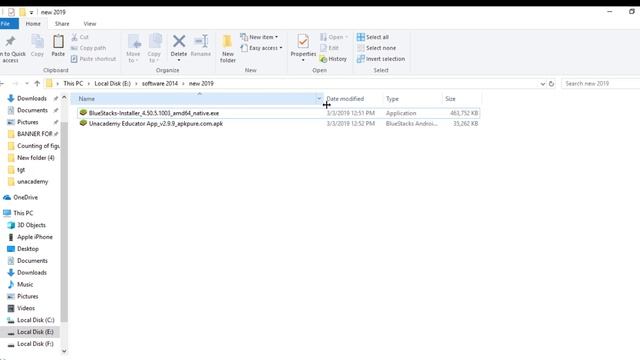
Task: Switch to the Share ribbon tab
Action: coord(62,24)
